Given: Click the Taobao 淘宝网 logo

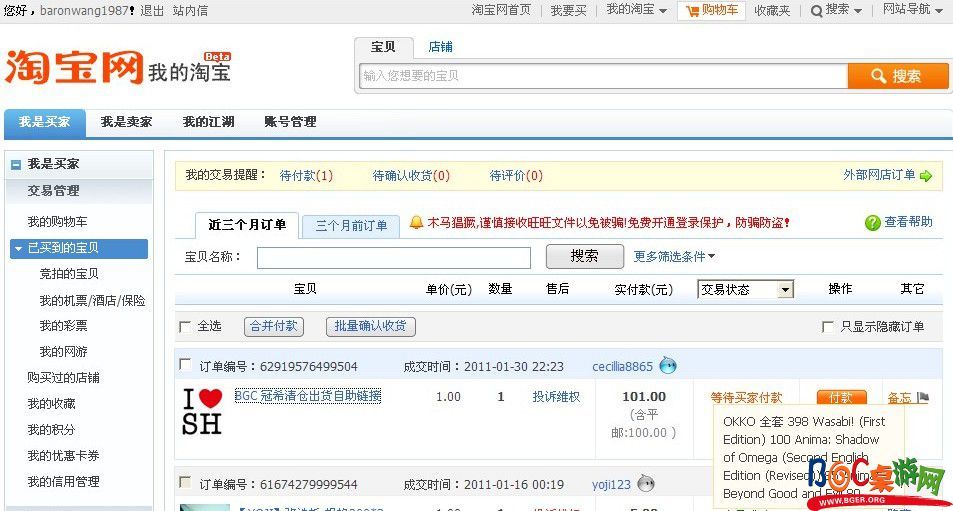Looking at the screenshot, I should 74,67.
